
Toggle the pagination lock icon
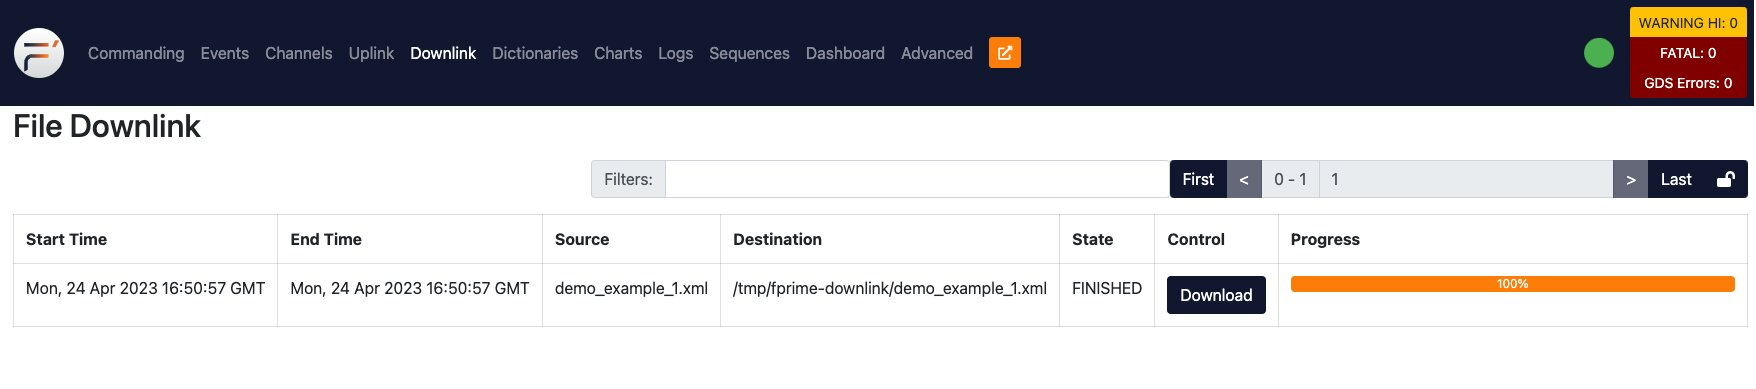[1726, 180]
